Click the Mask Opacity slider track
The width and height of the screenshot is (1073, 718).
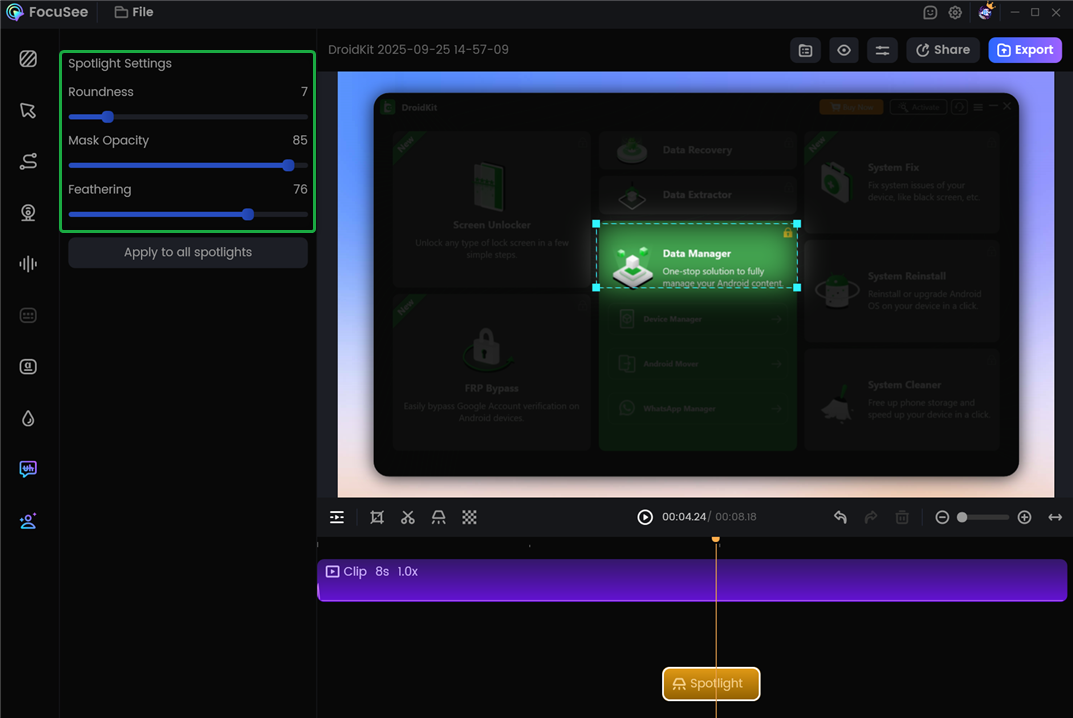pos(188,165)
